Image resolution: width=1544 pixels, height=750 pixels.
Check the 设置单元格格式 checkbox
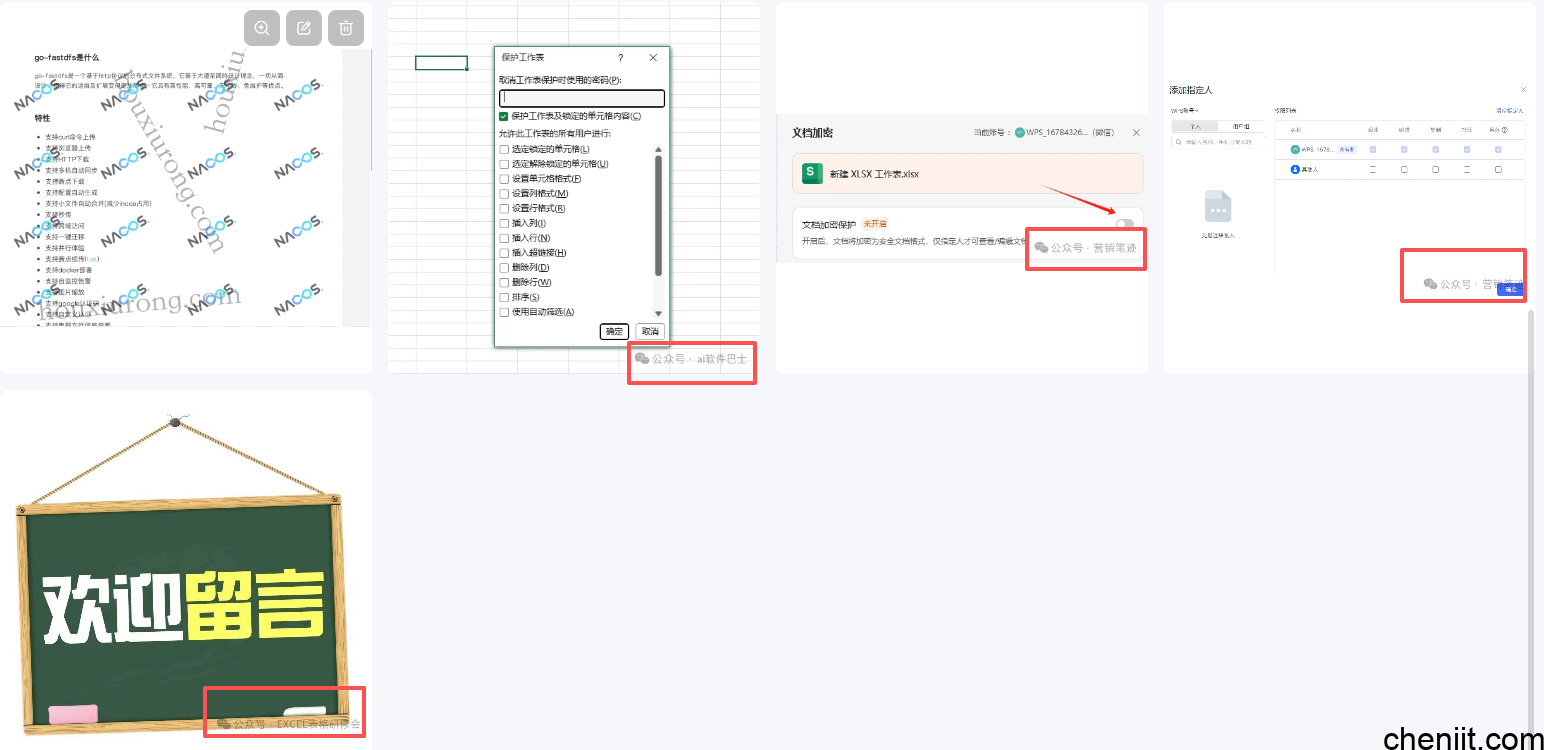point(504,178)
